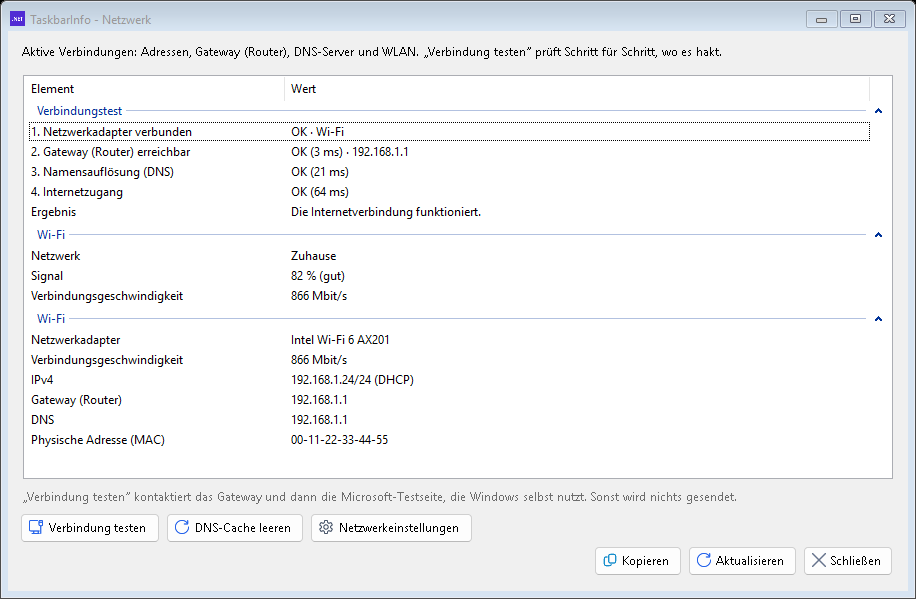Click the Wert column header
Screen dimensions: 916x599
click(x=577, y=89)
